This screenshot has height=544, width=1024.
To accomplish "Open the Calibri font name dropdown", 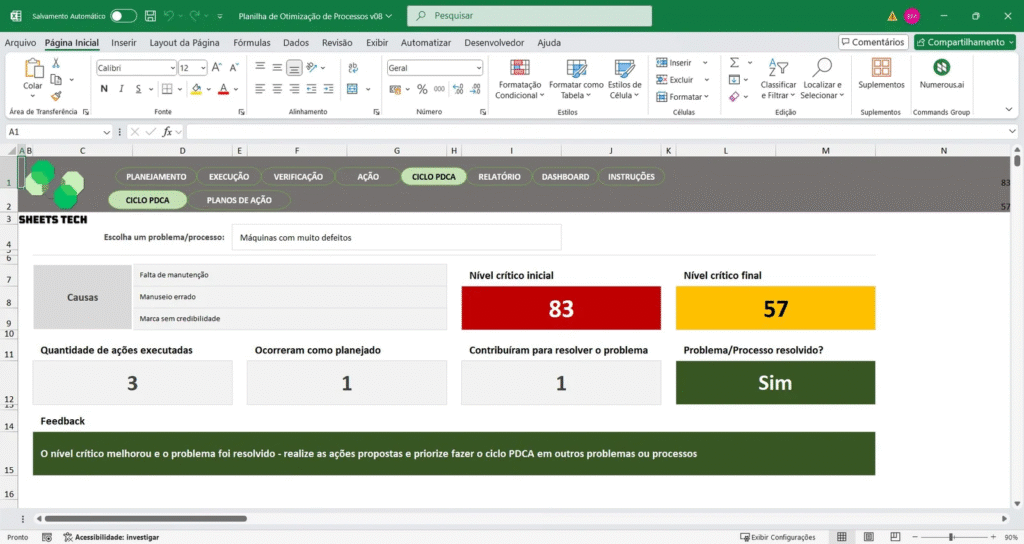I will (171, 68).
